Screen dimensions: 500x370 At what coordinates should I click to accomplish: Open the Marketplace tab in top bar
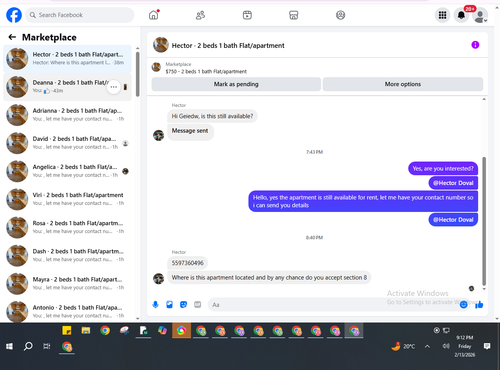[x=294, y=15]
